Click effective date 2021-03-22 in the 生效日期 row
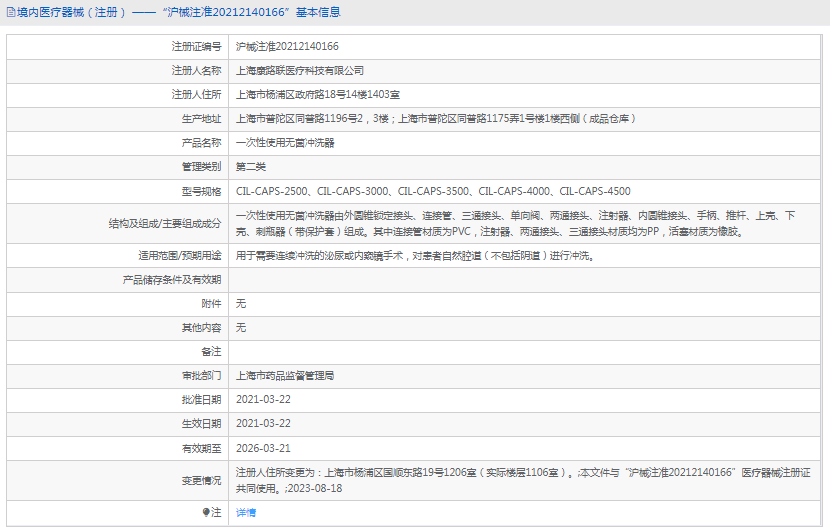The image size is (830, 532). tap(263, 423)
